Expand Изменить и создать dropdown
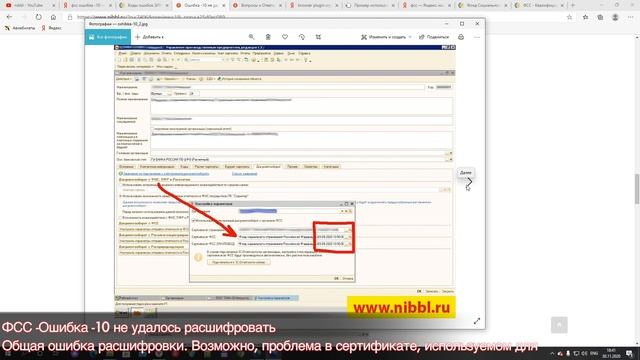The image size is (640, 360). 386,37
